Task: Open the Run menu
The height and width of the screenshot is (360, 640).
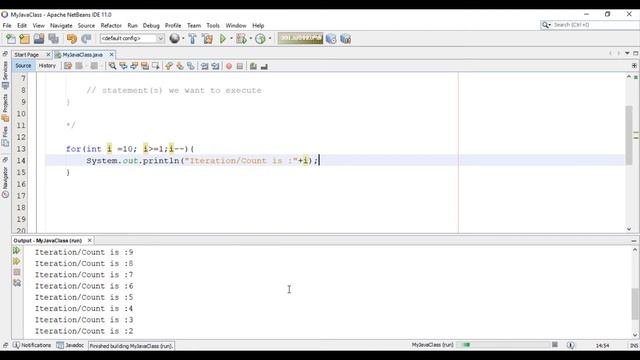Action: pos(132,25)
